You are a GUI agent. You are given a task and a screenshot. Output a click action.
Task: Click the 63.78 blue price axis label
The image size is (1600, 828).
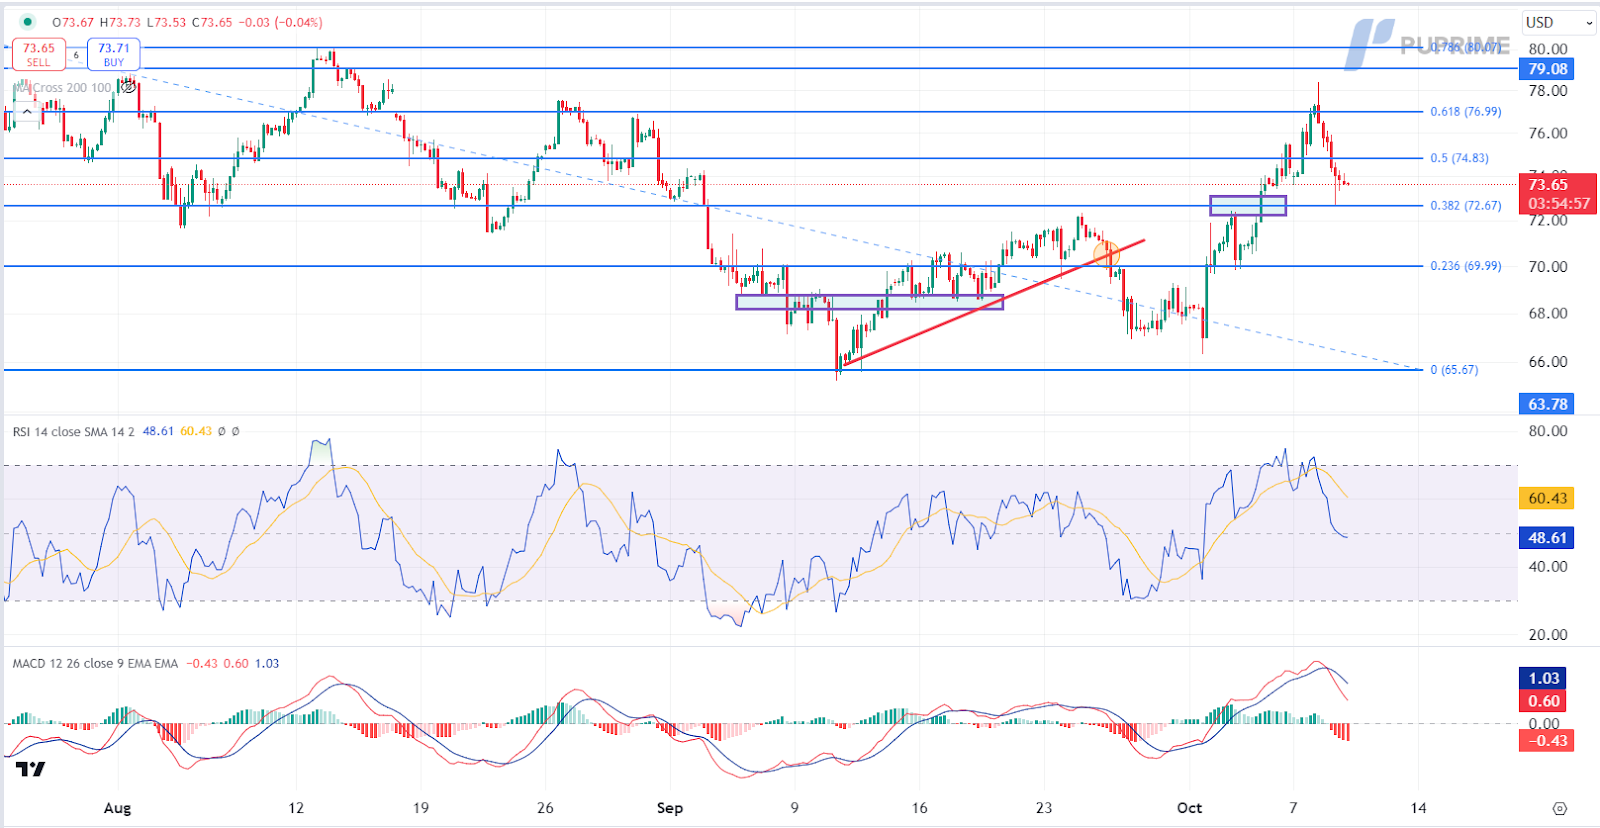click(x=1547, y=404)
